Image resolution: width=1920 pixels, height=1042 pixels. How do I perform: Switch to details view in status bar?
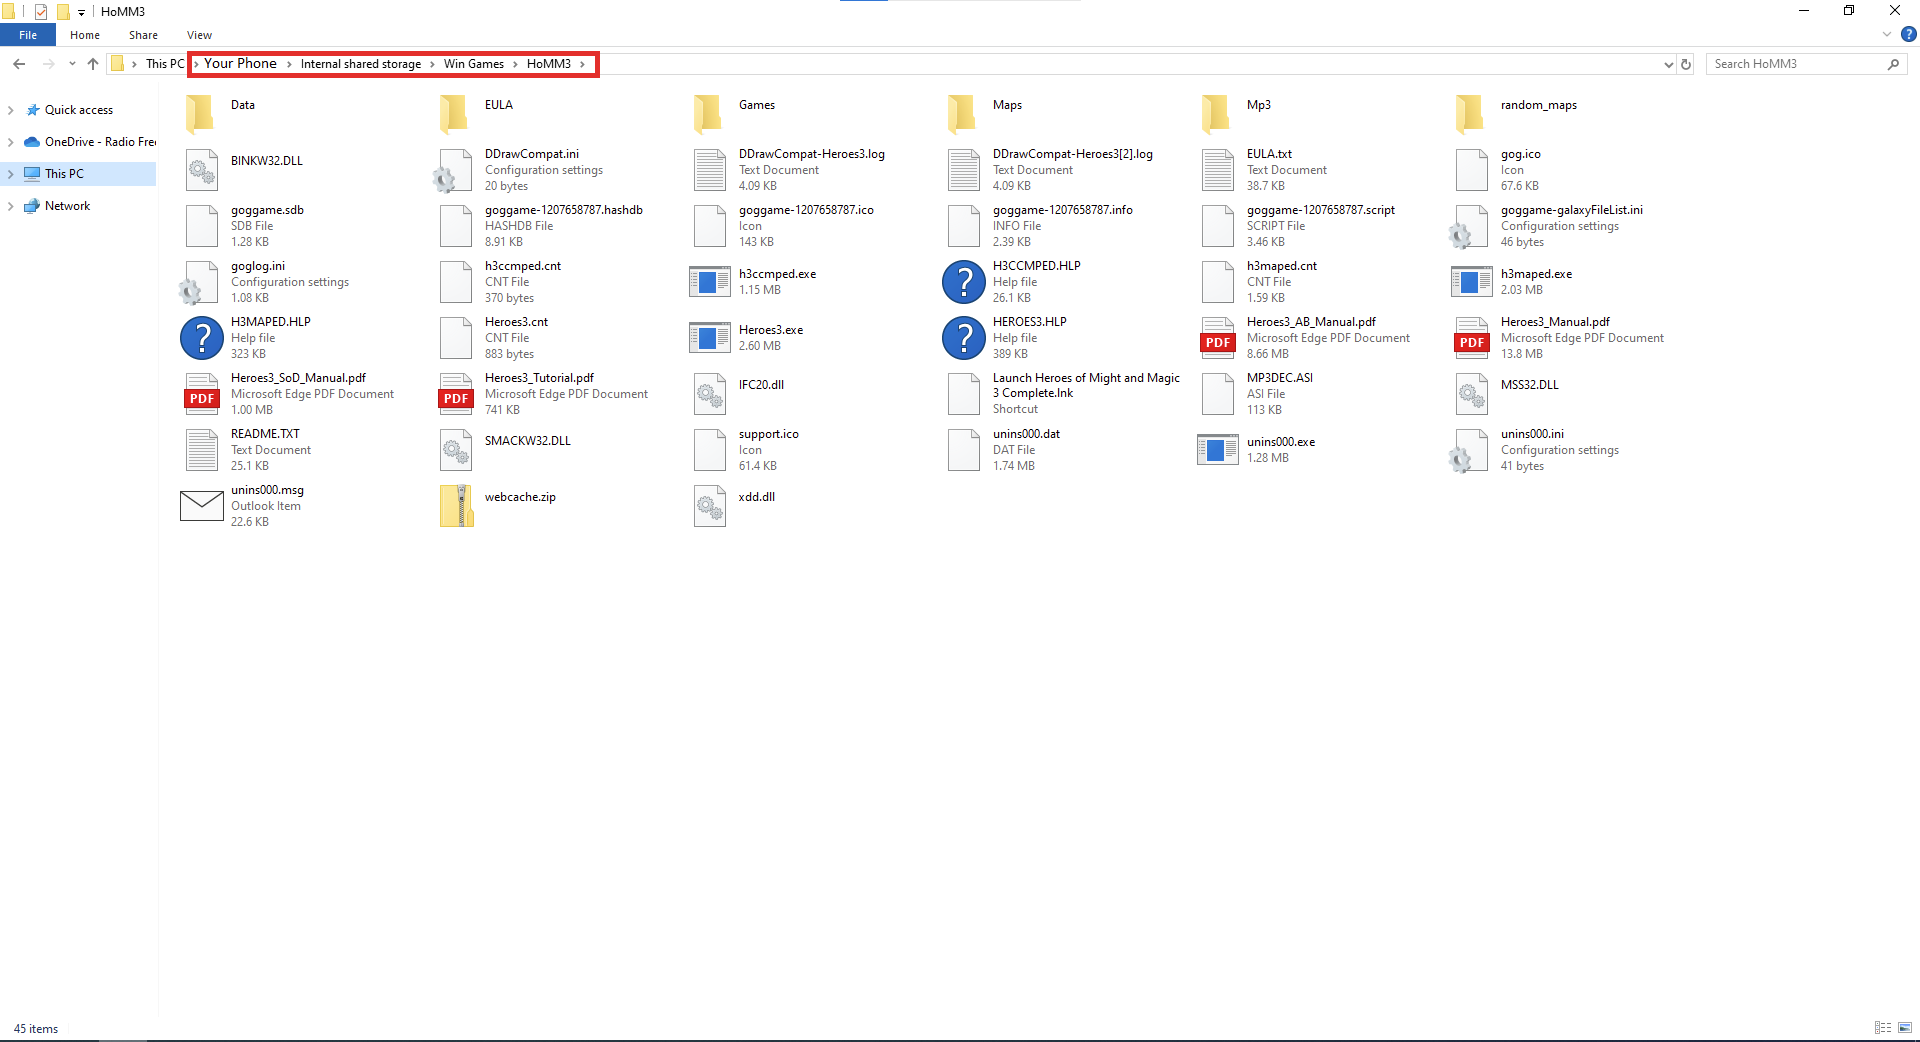coord(1883,1028)
